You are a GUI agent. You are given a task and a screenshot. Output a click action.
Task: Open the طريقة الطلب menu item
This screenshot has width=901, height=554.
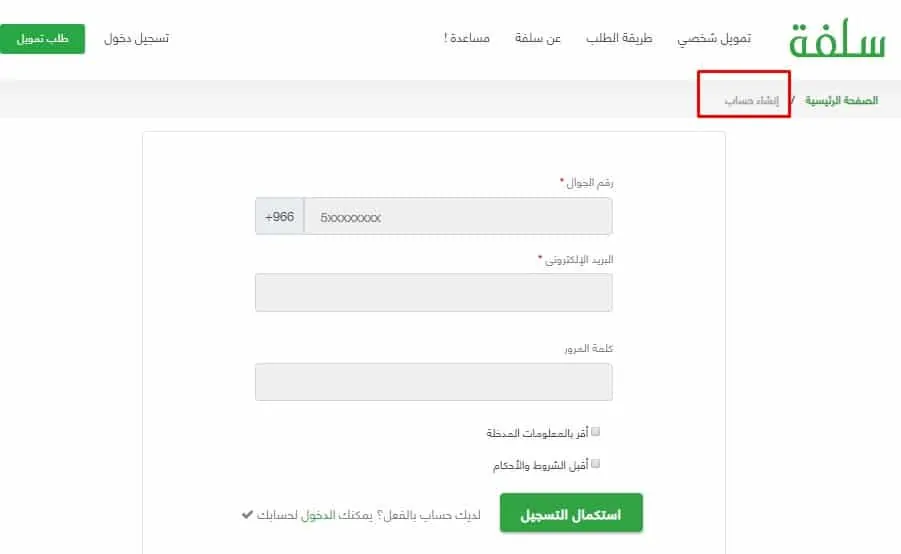(x=619, y=39)
